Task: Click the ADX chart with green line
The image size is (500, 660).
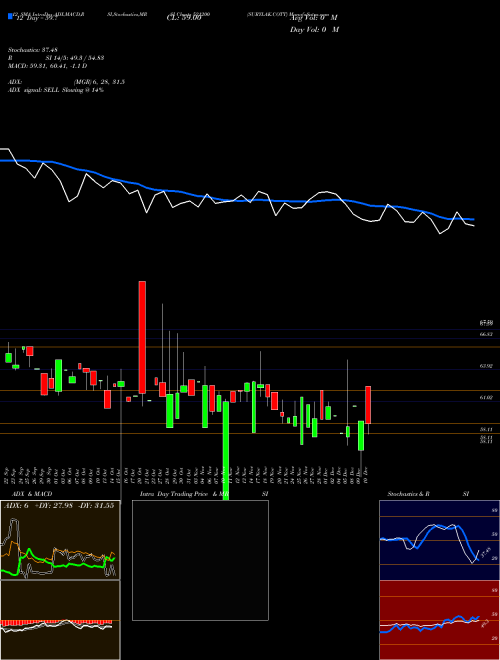Action: coord(60,540)
